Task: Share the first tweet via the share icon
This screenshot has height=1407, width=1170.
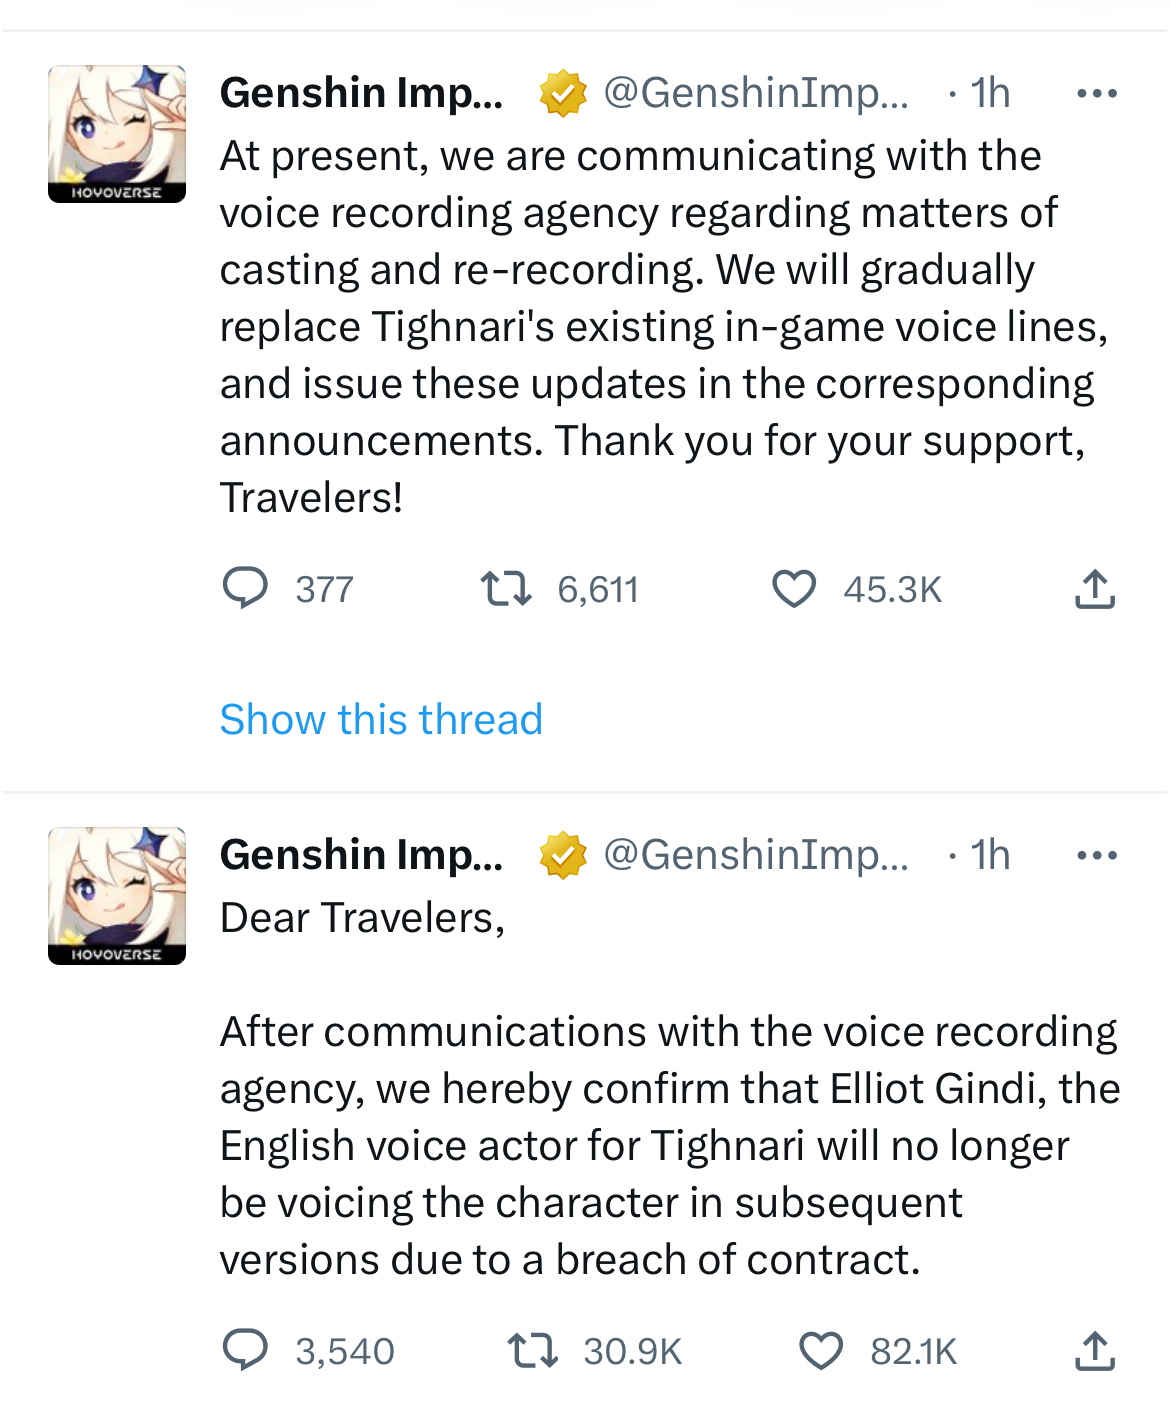Action: [1096, 589]
